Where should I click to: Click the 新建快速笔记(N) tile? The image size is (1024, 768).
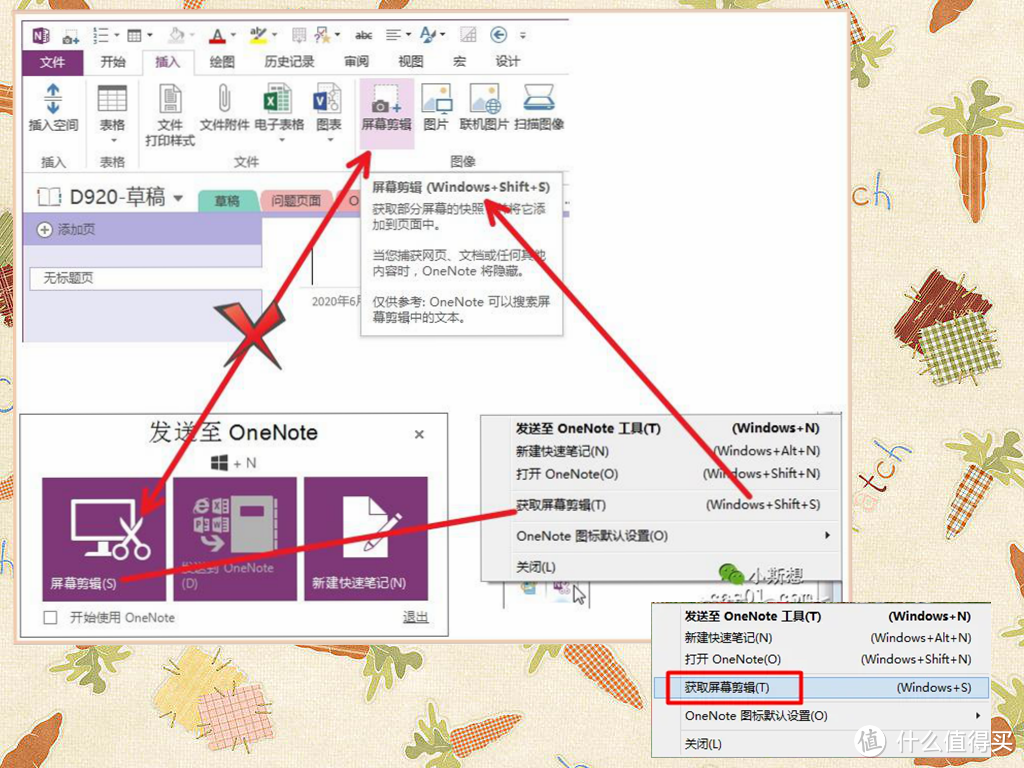[x=366, y=539]
